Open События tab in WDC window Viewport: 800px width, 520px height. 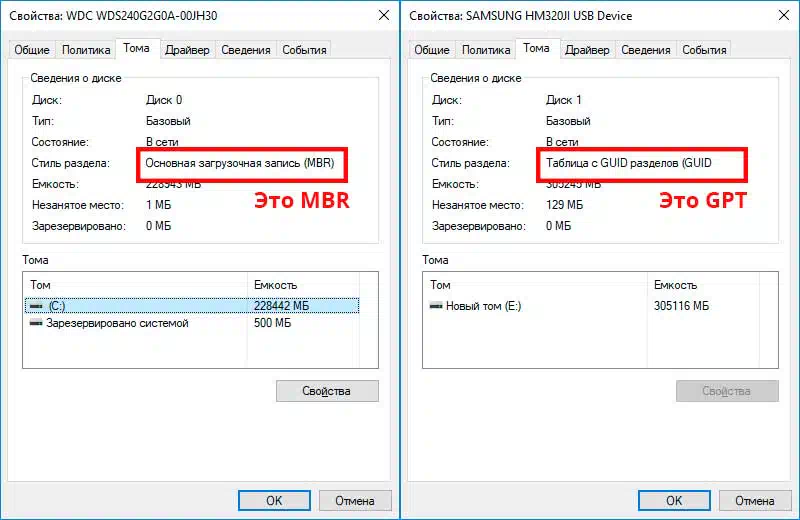pyautogui.click(x=304, y=50)
